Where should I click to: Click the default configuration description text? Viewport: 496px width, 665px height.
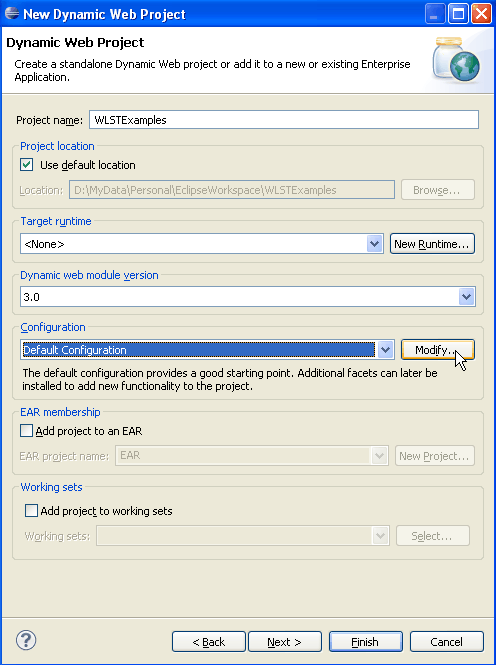click(x=230, y=380)
